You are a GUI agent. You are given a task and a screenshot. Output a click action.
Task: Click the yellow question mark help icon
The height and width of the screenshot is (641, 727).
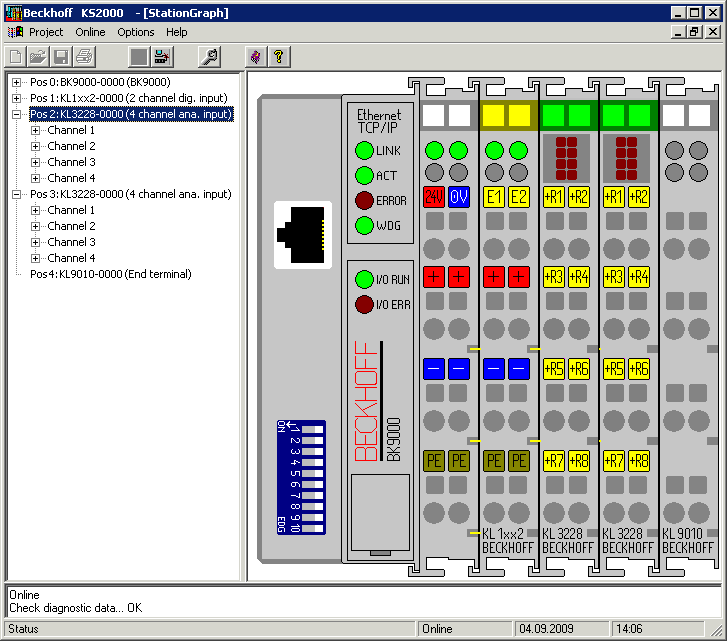pos(279,57)
